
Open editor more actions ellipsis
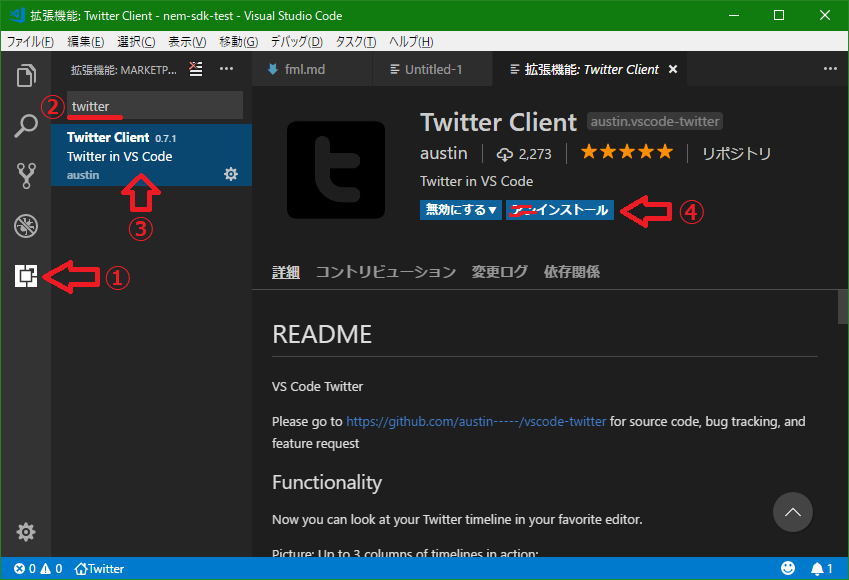coord(830,69)
